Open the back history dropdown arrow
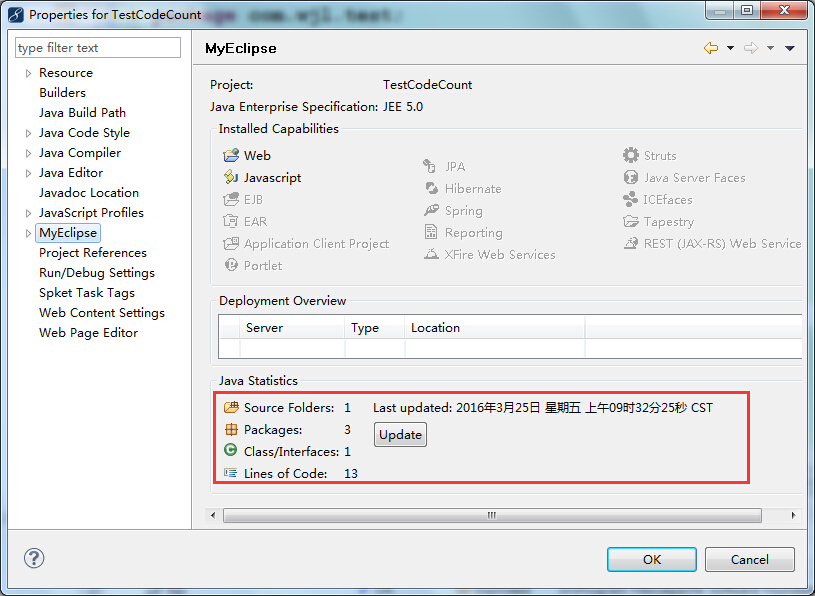The height and width of the screenshot is (596, 815). point(730,48)
